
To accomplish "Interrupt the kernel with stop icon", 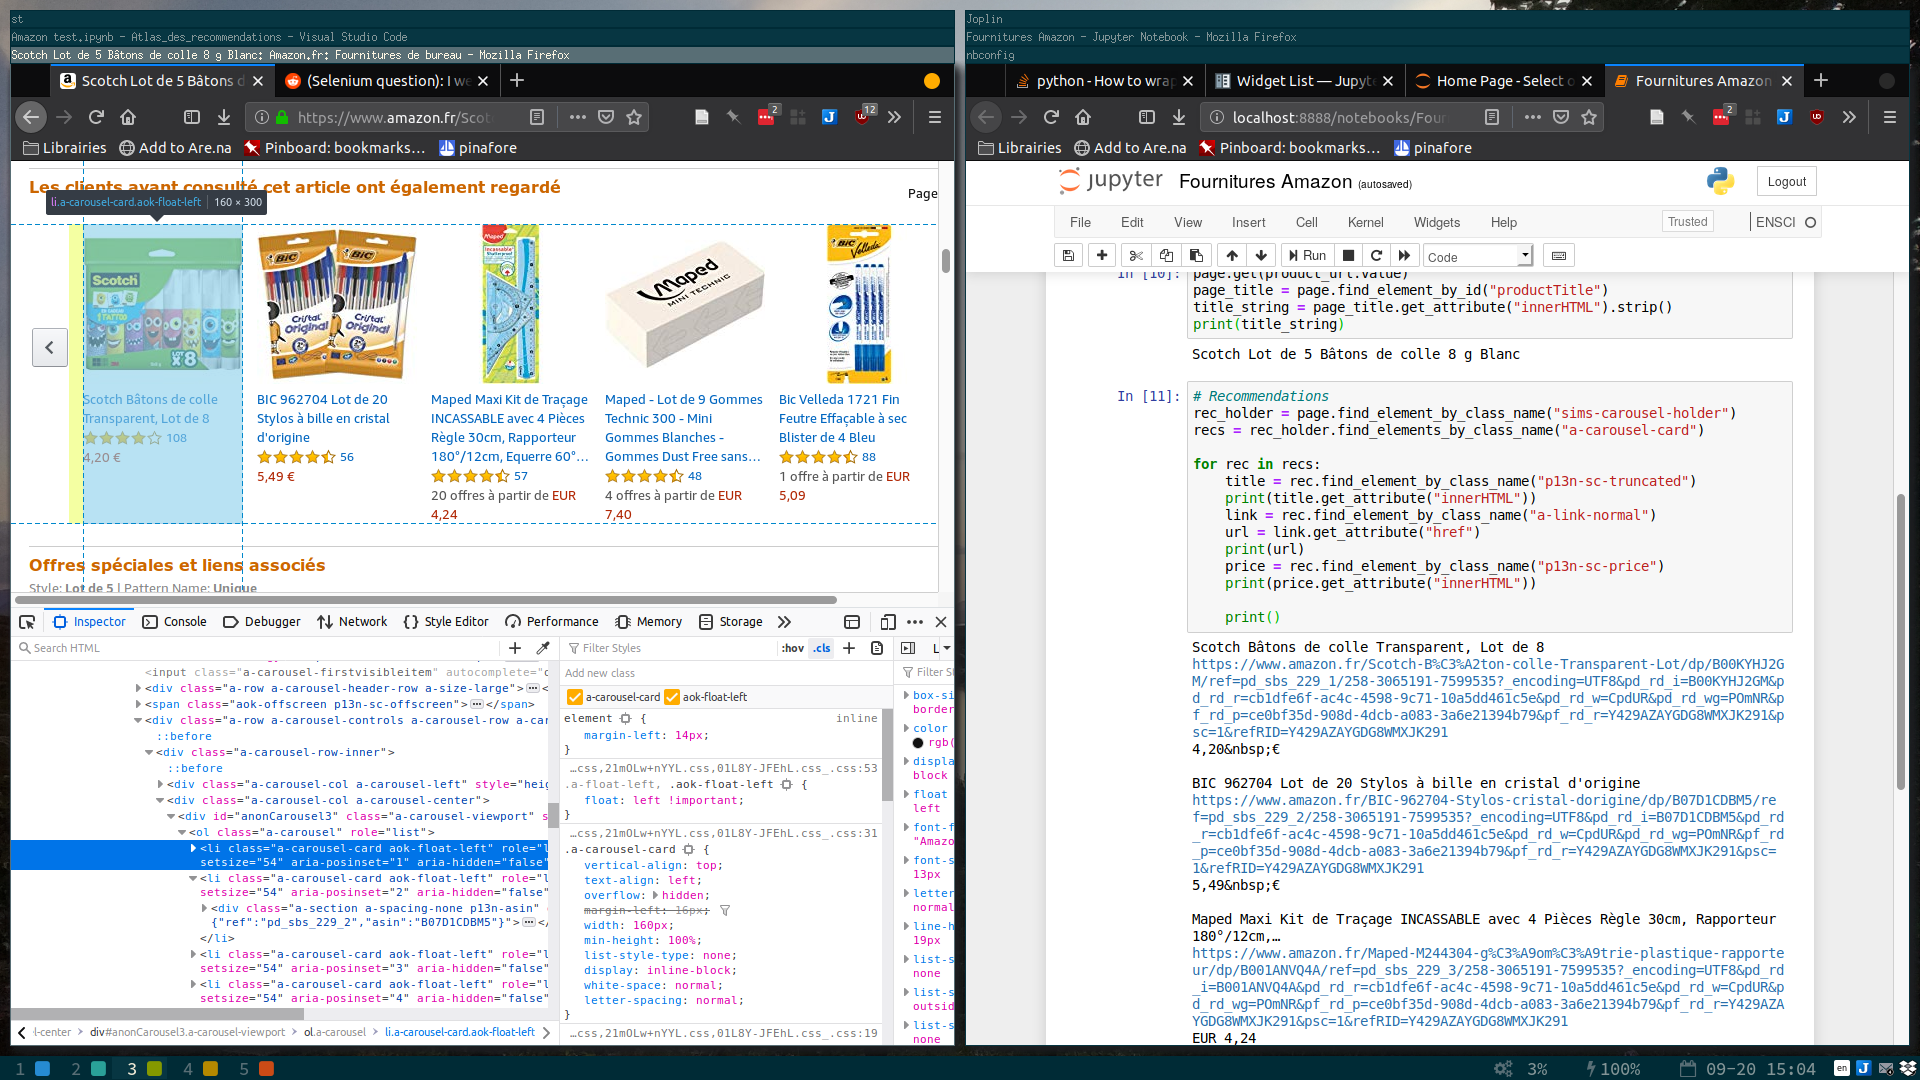I will tap(1348, 256).
